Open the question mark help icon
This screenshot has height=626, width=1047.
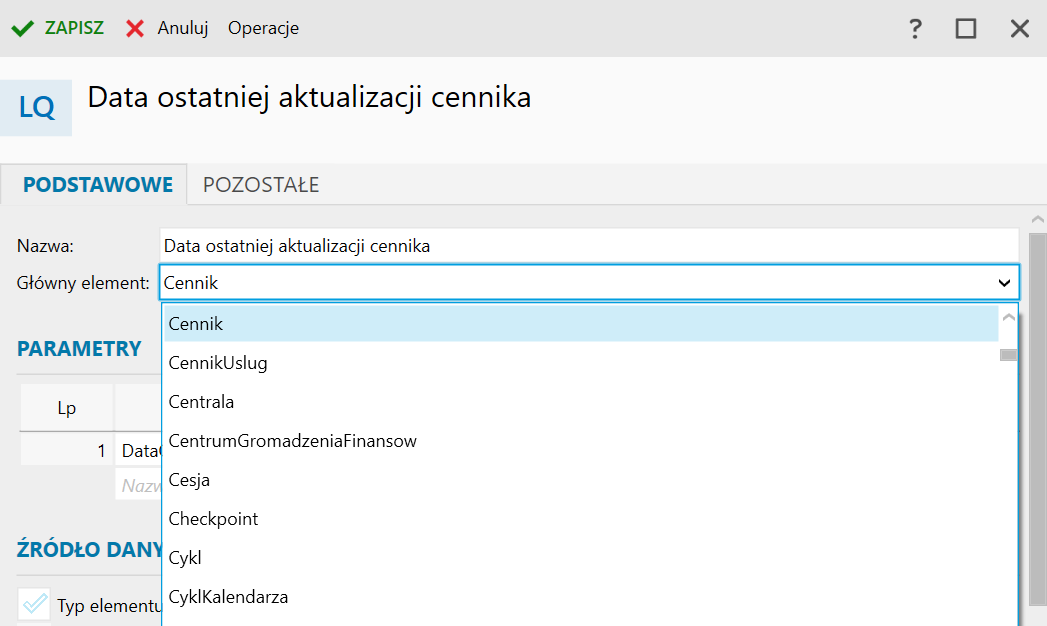(x=914, y=29)
